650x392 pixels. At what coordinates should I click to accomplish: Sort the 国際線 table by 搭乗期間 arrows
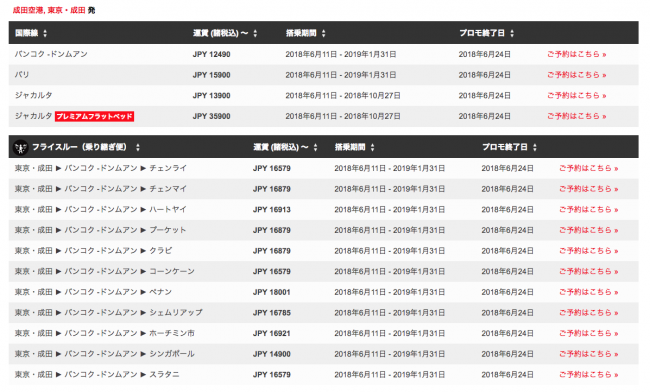coord(323,33)
